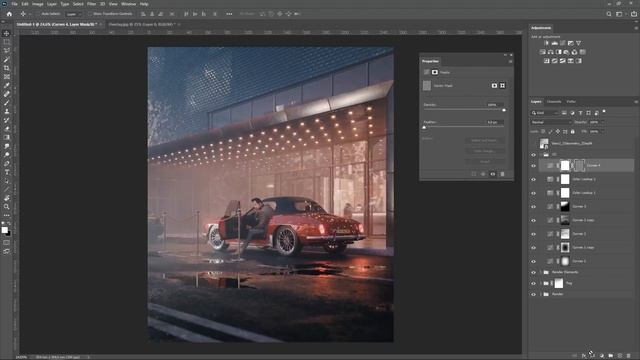Open the workspace switcher icon
The width and height of the screenshot is (640, 360).
[619, 14]
